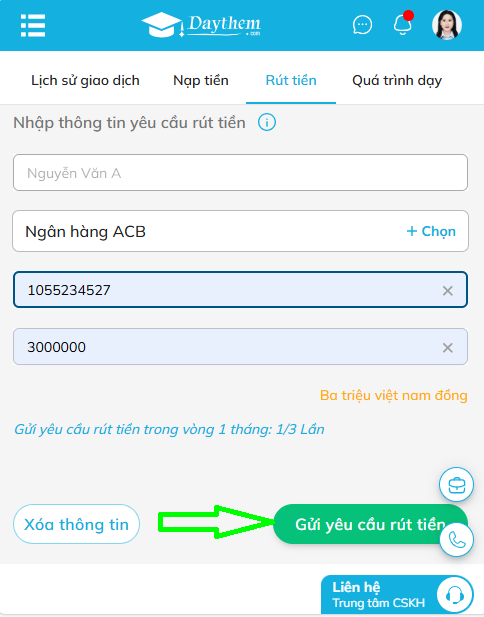Click the floating phone call icon
484x617 pixels.
tap(456, 539)
